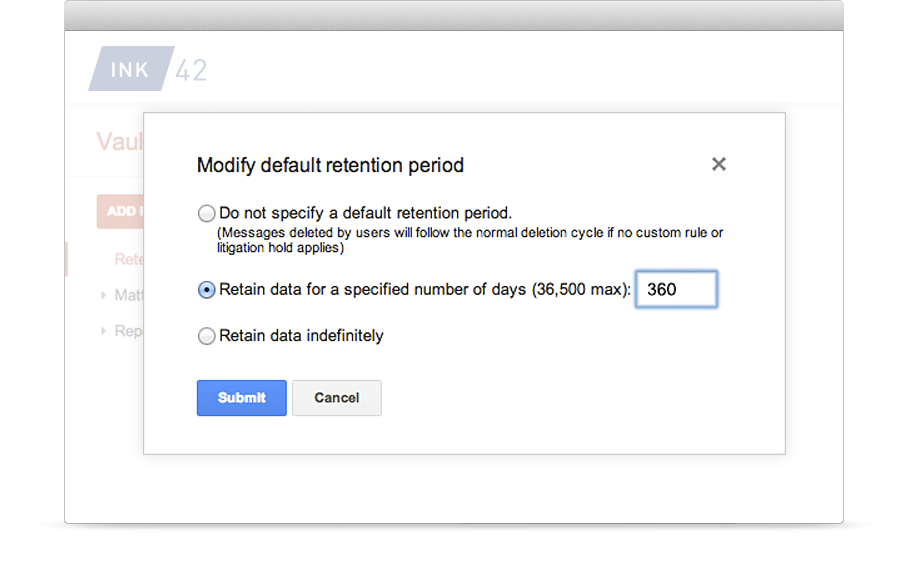Click the window's gray title bar
The image size is (920, 578).
[454, 15]
